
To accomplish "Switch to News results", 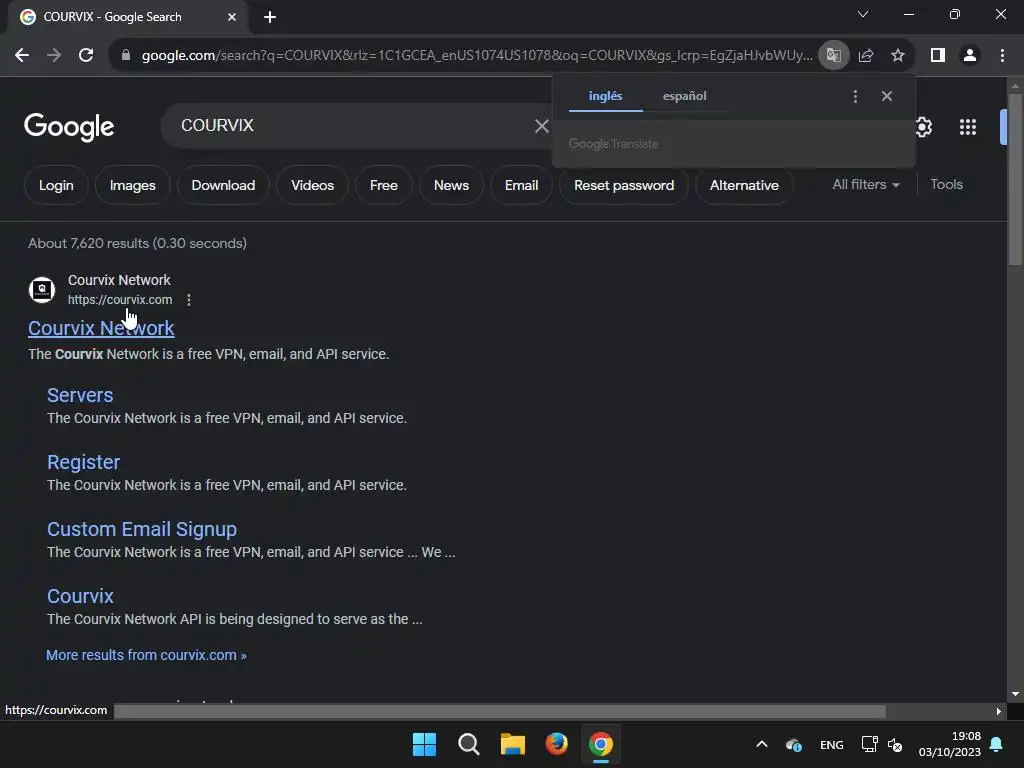I will tap(451, 185).
